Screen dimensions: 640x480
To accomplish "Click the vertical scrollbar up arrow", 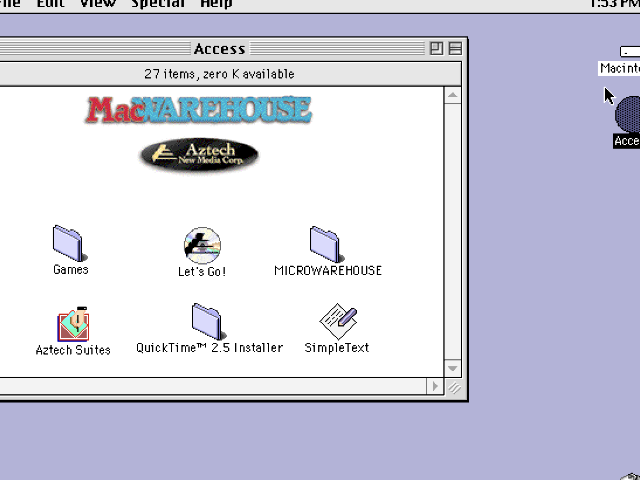I will (x=452, y=95).
